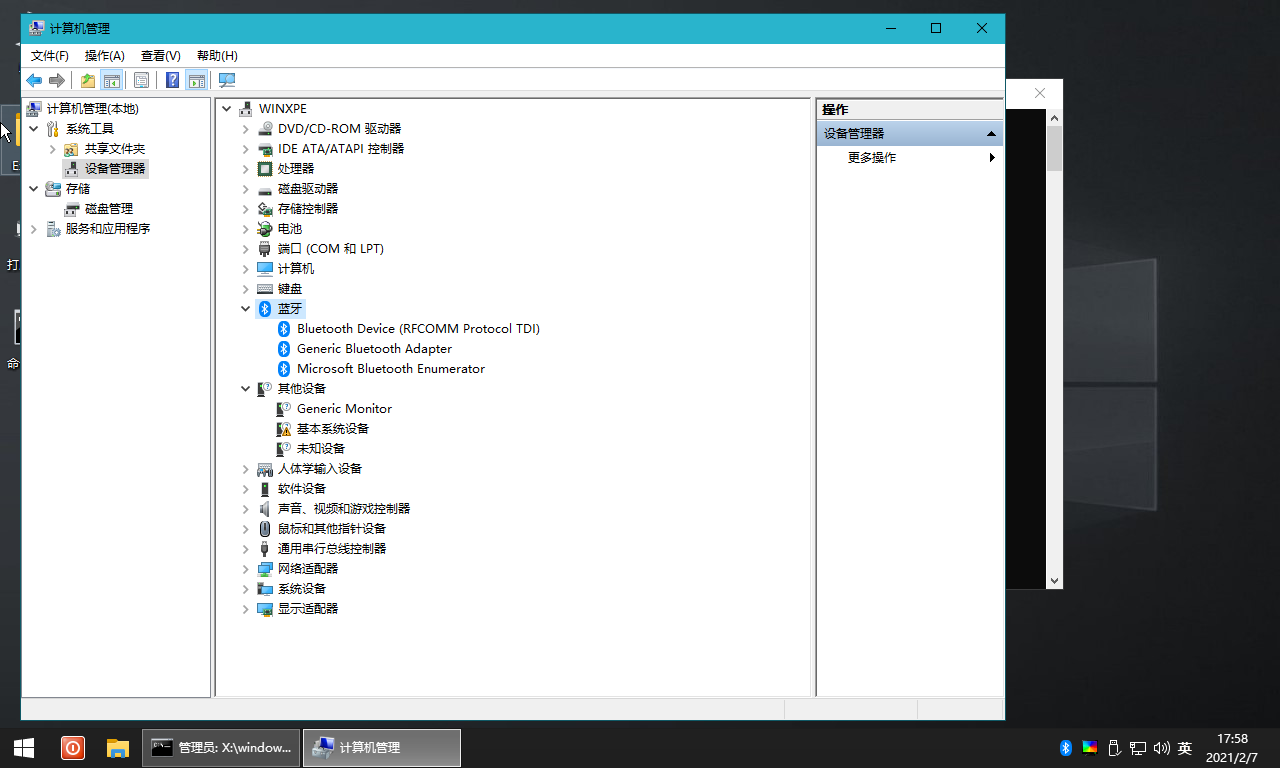Viewport: 1280px width, 768px height.
Task: Click the 系统设备 icon
Action: click(264, 588)
